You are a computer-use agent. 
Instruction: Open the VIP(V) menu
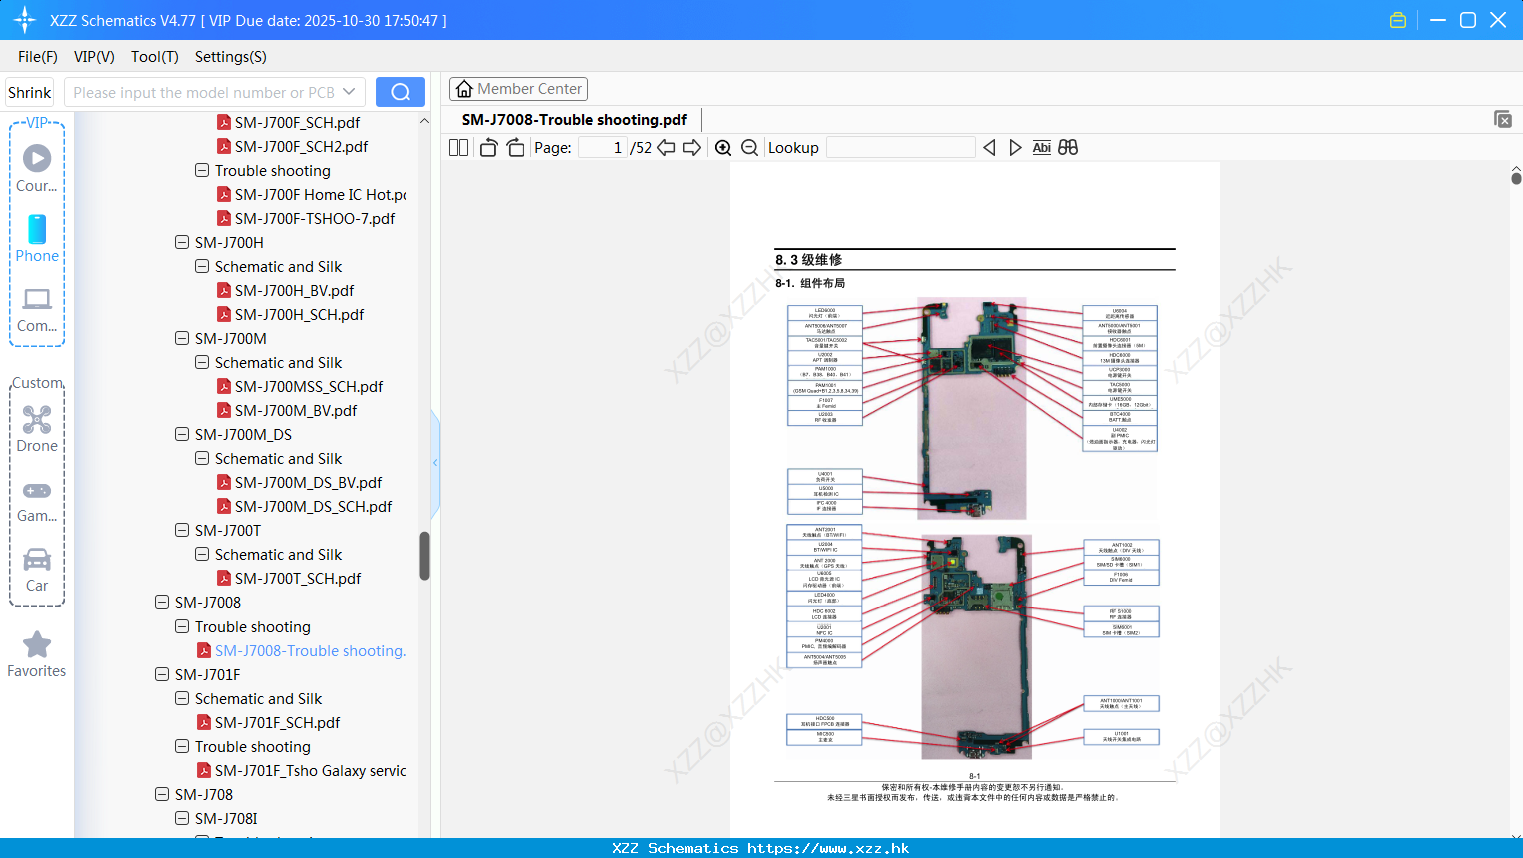pyautogui.click(x=94, y=57)
